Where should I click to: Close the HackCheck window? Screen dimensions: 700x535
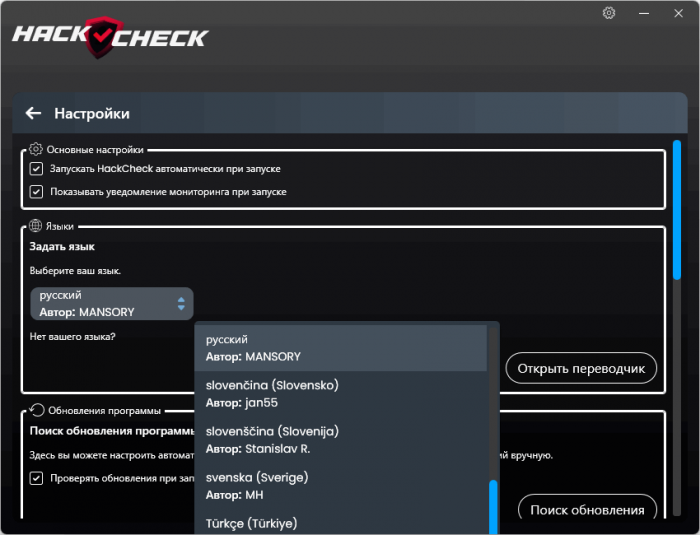(679, 13)
